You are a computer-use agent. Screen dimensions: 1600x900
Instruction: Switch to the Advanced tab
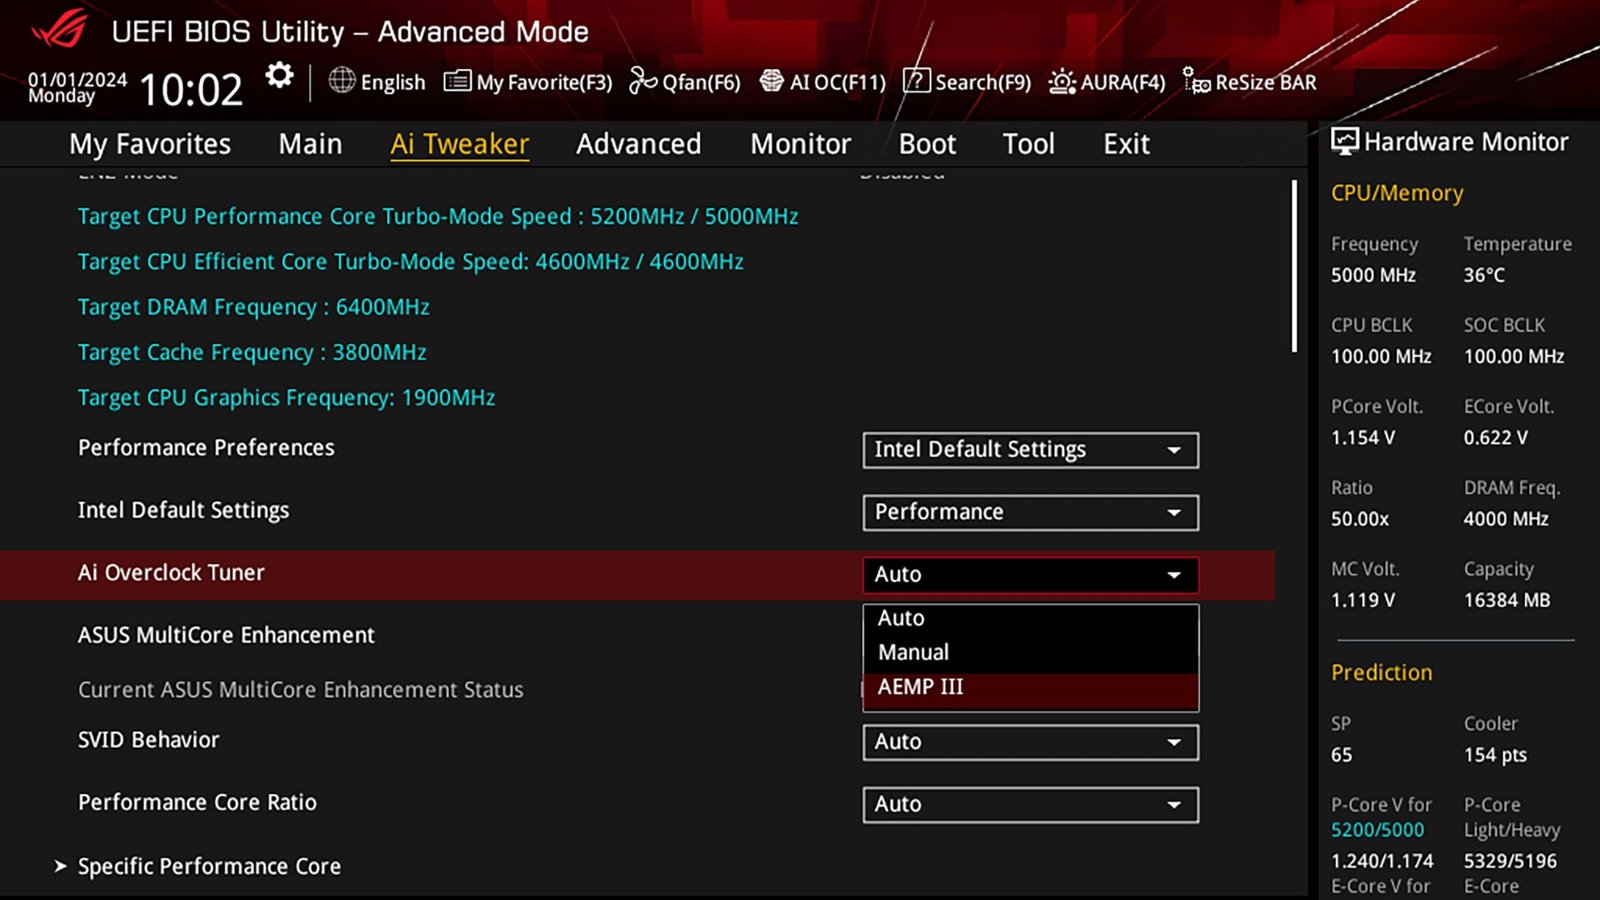coord(638,144)
